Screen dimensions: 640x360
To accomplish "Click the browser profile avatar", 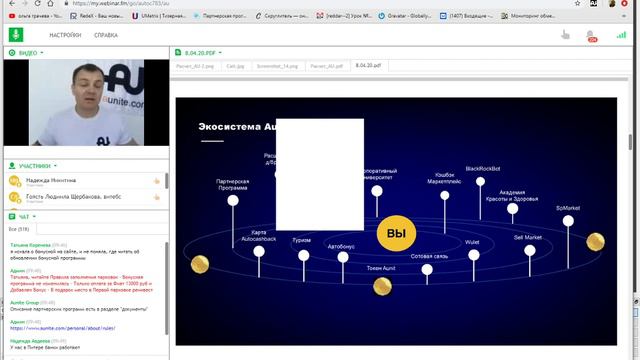I will pyautogui.click(x=611, y=3).
